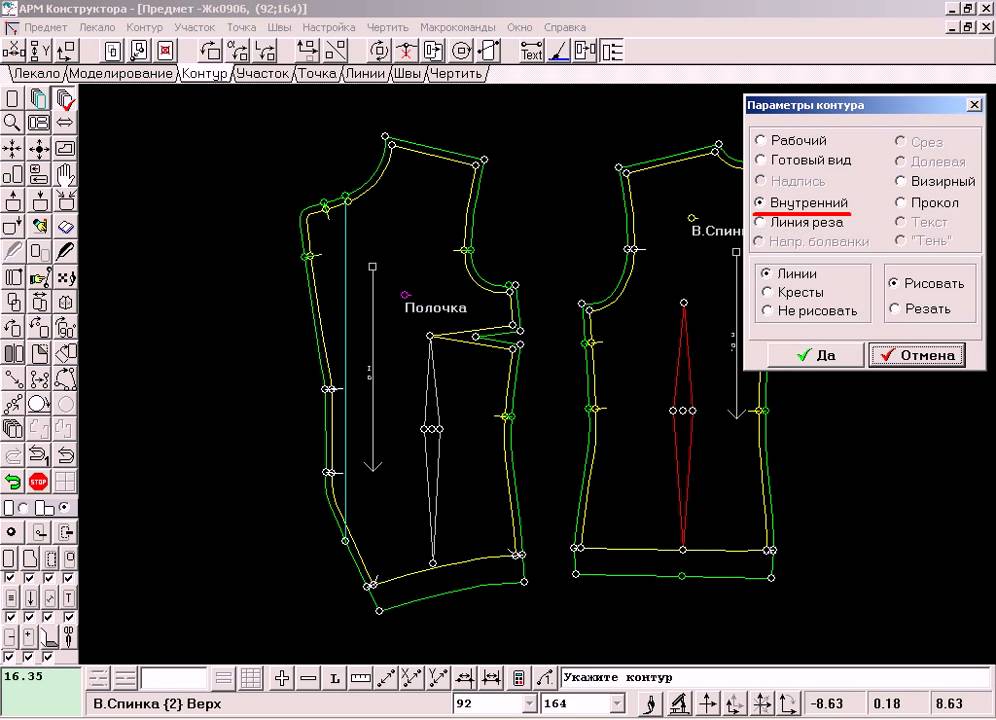The width and height of the screenshot is (996, 720).
Task: Click the red STOP icon
Action: pos(39,482)
